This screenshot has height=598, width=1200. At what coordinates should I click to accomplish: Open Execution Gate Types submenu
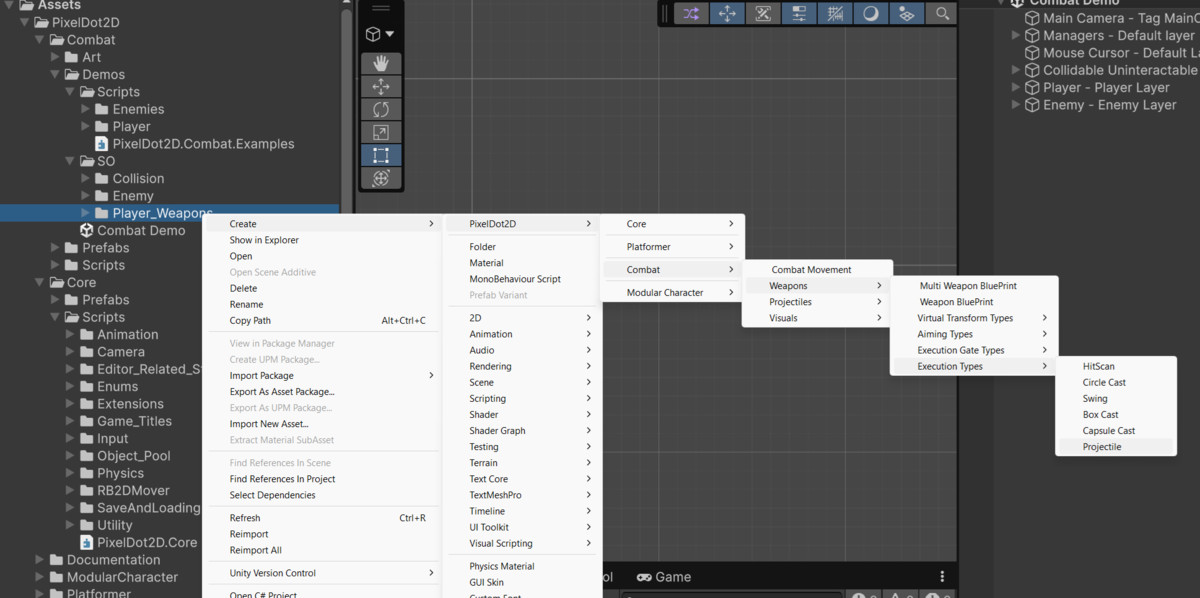pyautogui.click(x=973, y=350)
